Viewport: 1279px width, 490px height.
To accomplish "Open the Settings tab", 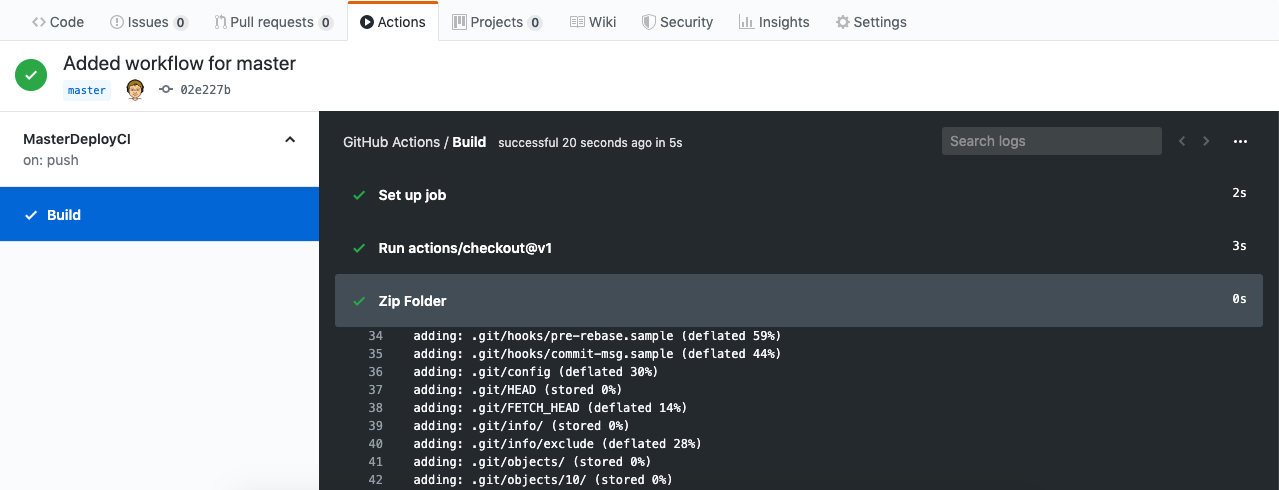I will (x=871, y=22).
